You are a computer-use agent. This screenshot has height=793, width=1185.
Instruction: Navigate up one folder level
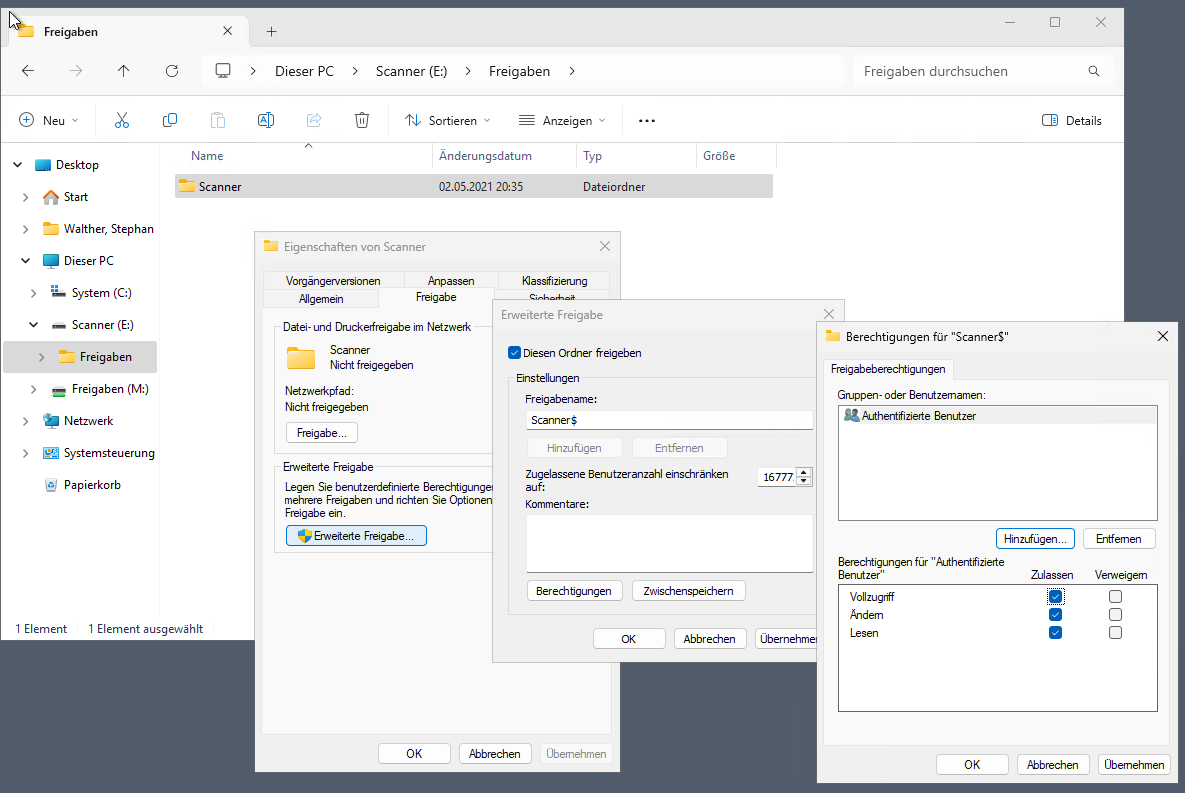coord(123,71)
